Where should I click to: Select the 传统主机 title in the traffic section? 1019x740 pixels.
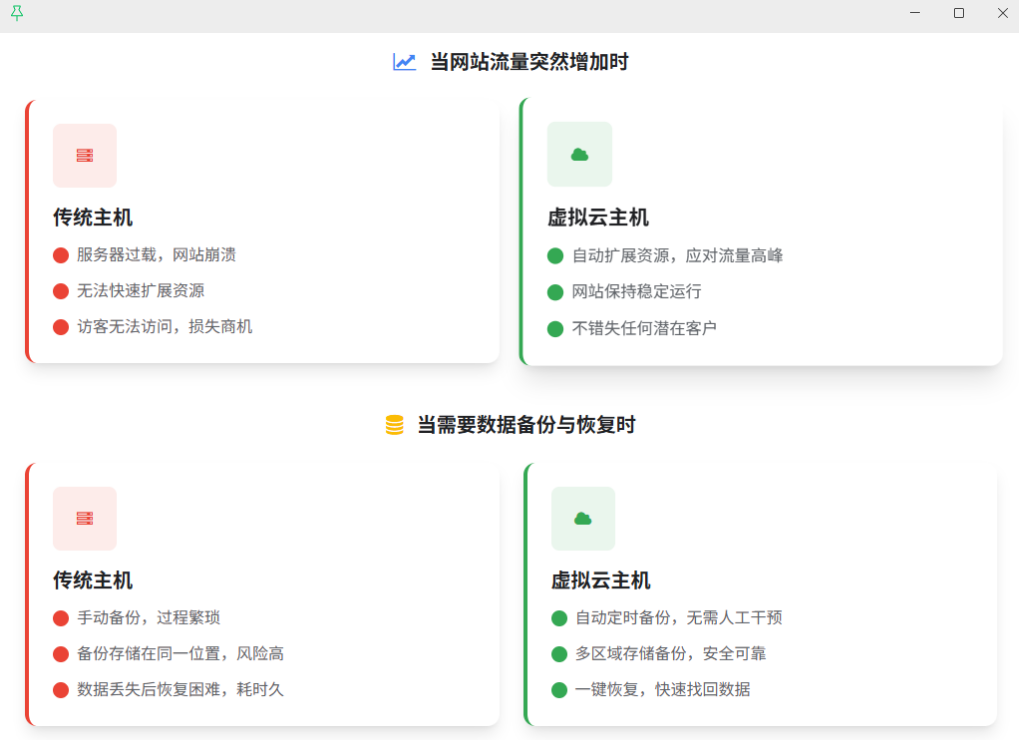coord(93,218)
